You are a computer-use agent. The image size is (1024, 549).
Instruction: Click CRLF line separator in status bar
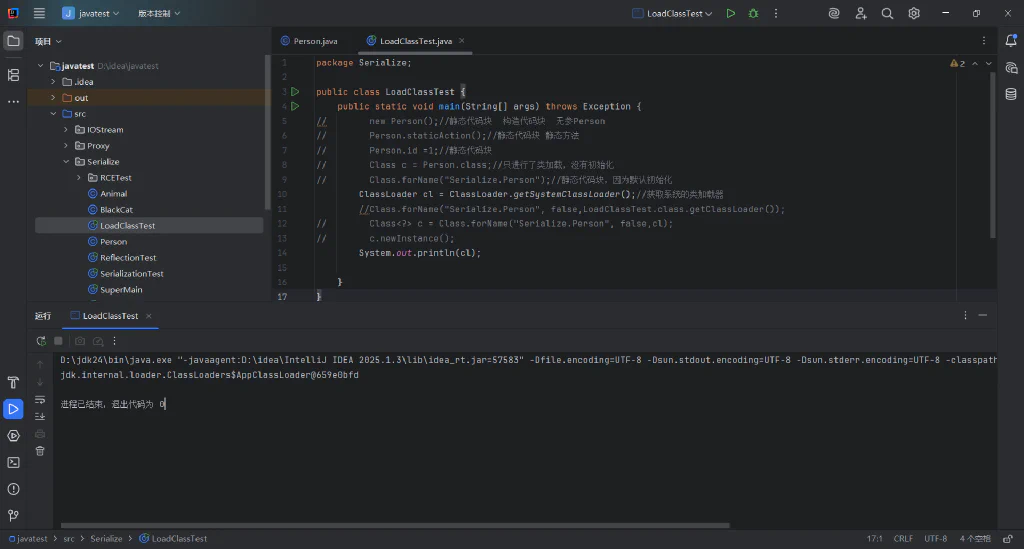[x=903, y=539]
